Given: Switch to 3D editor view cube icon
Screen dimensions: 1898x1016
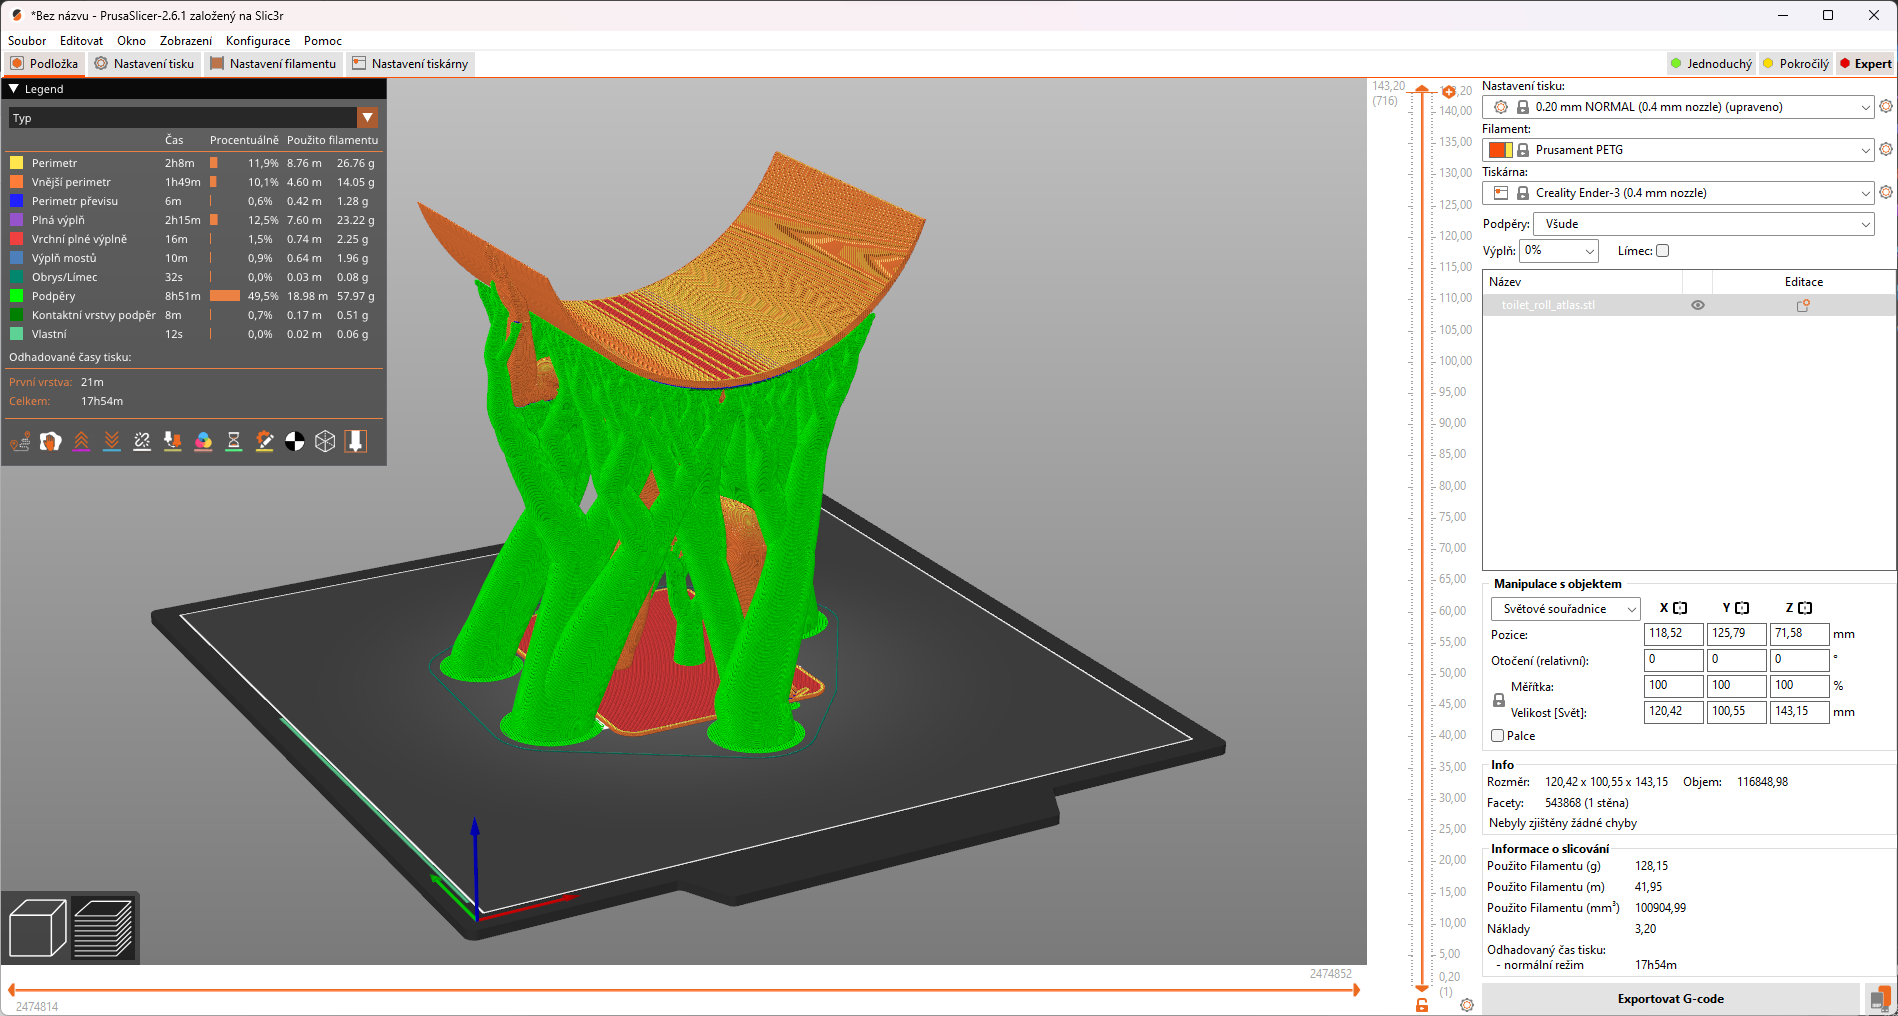Looking at the screenshot, I should click(x=38, y=928).
